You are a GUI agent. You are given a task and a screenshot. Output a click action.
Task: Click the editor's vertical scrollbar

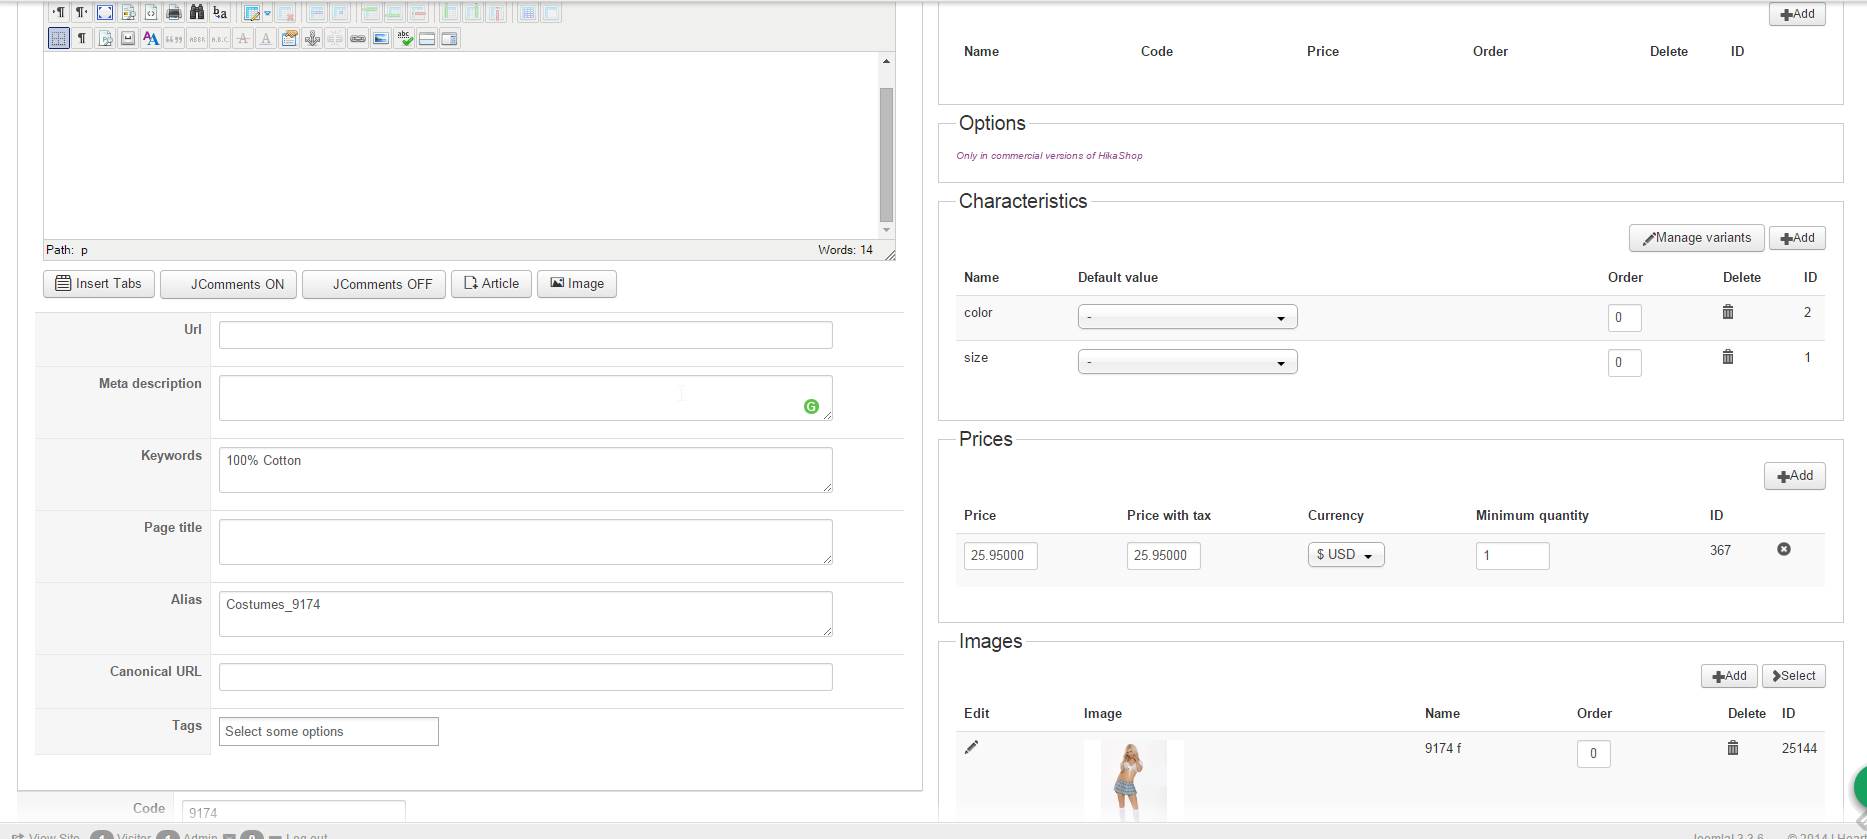pyautogui.click(x=886, y=155)
